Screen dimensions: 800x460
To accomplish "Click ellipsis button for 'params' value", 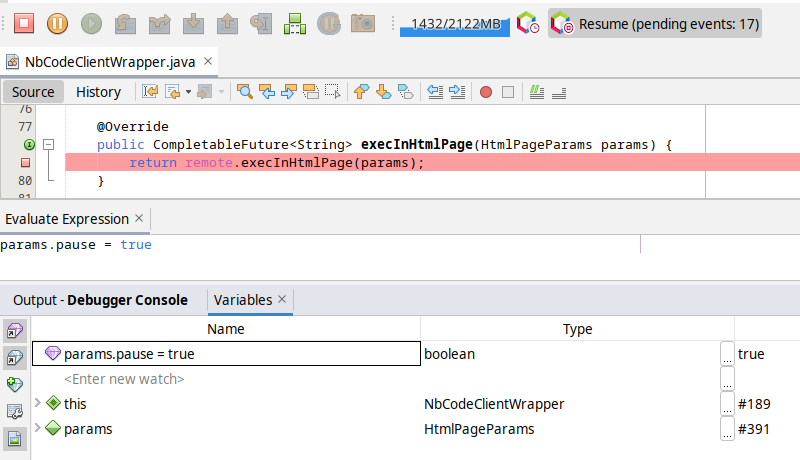I will click(727, 429).
